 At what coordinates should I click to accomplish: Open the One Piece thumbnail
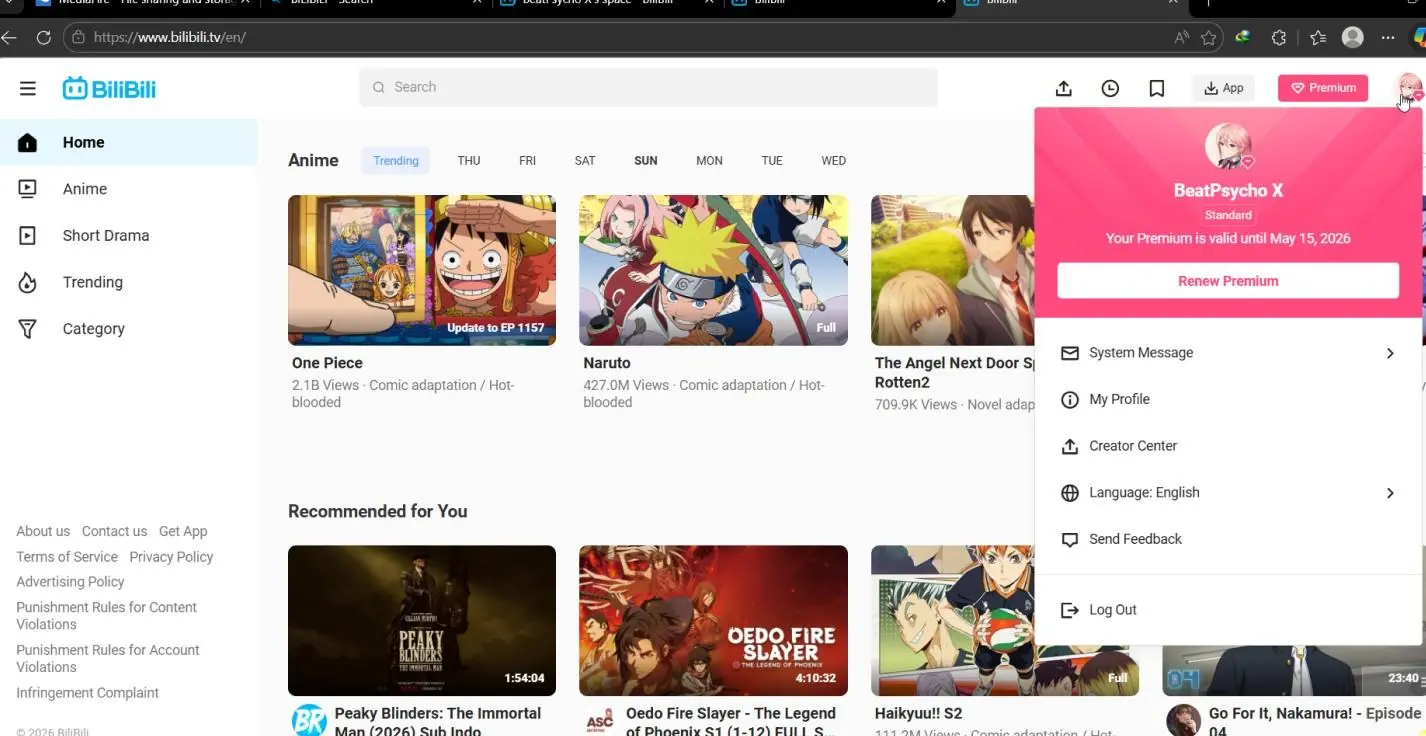(422, 270)
